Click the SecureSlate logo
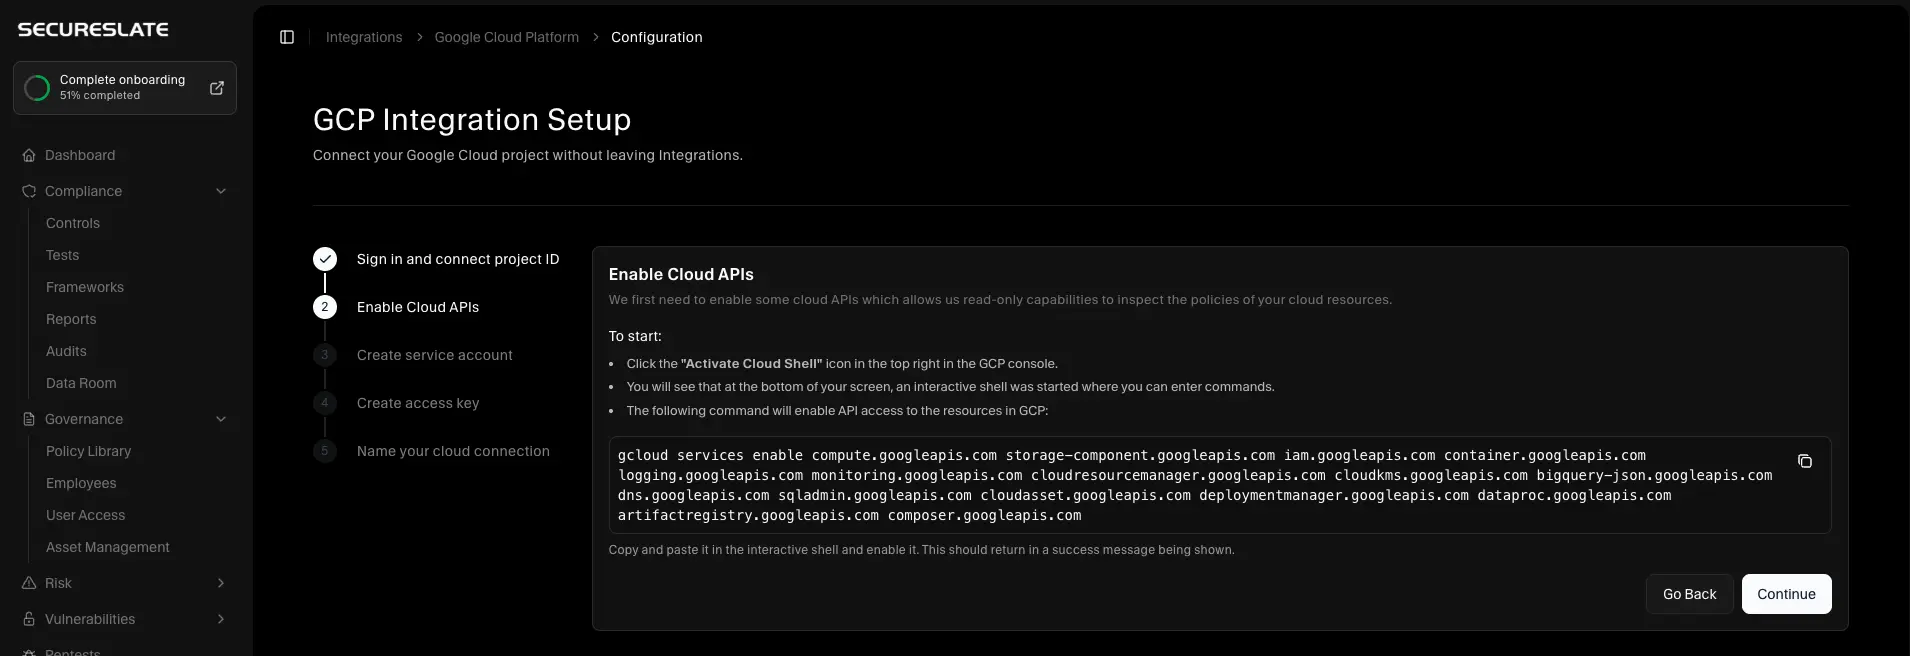 (93, 30)
